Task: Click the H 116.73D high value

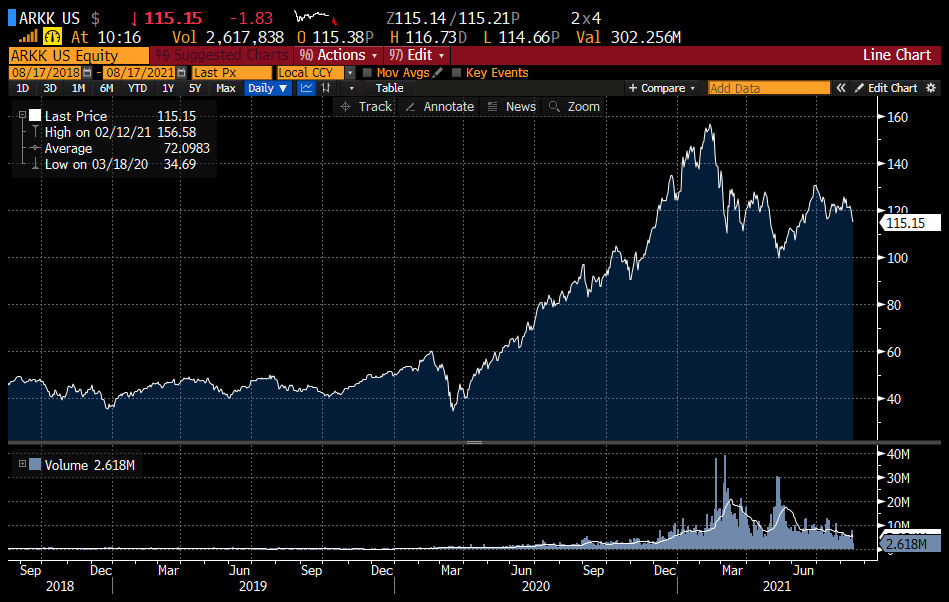Action: coord(428,38)
